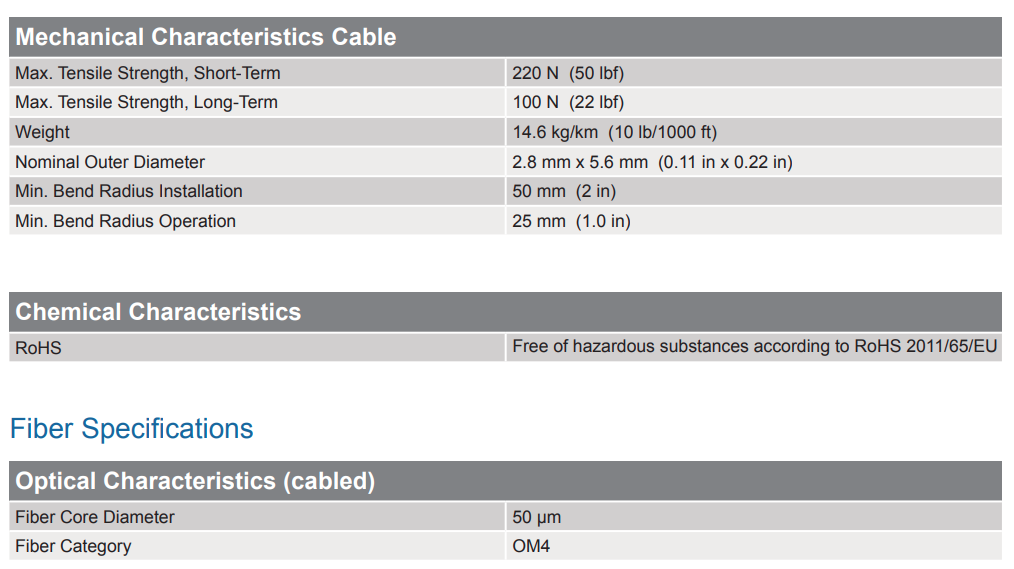Click the Optical Characteristics (cabled) header

click(x=195, y=481)
